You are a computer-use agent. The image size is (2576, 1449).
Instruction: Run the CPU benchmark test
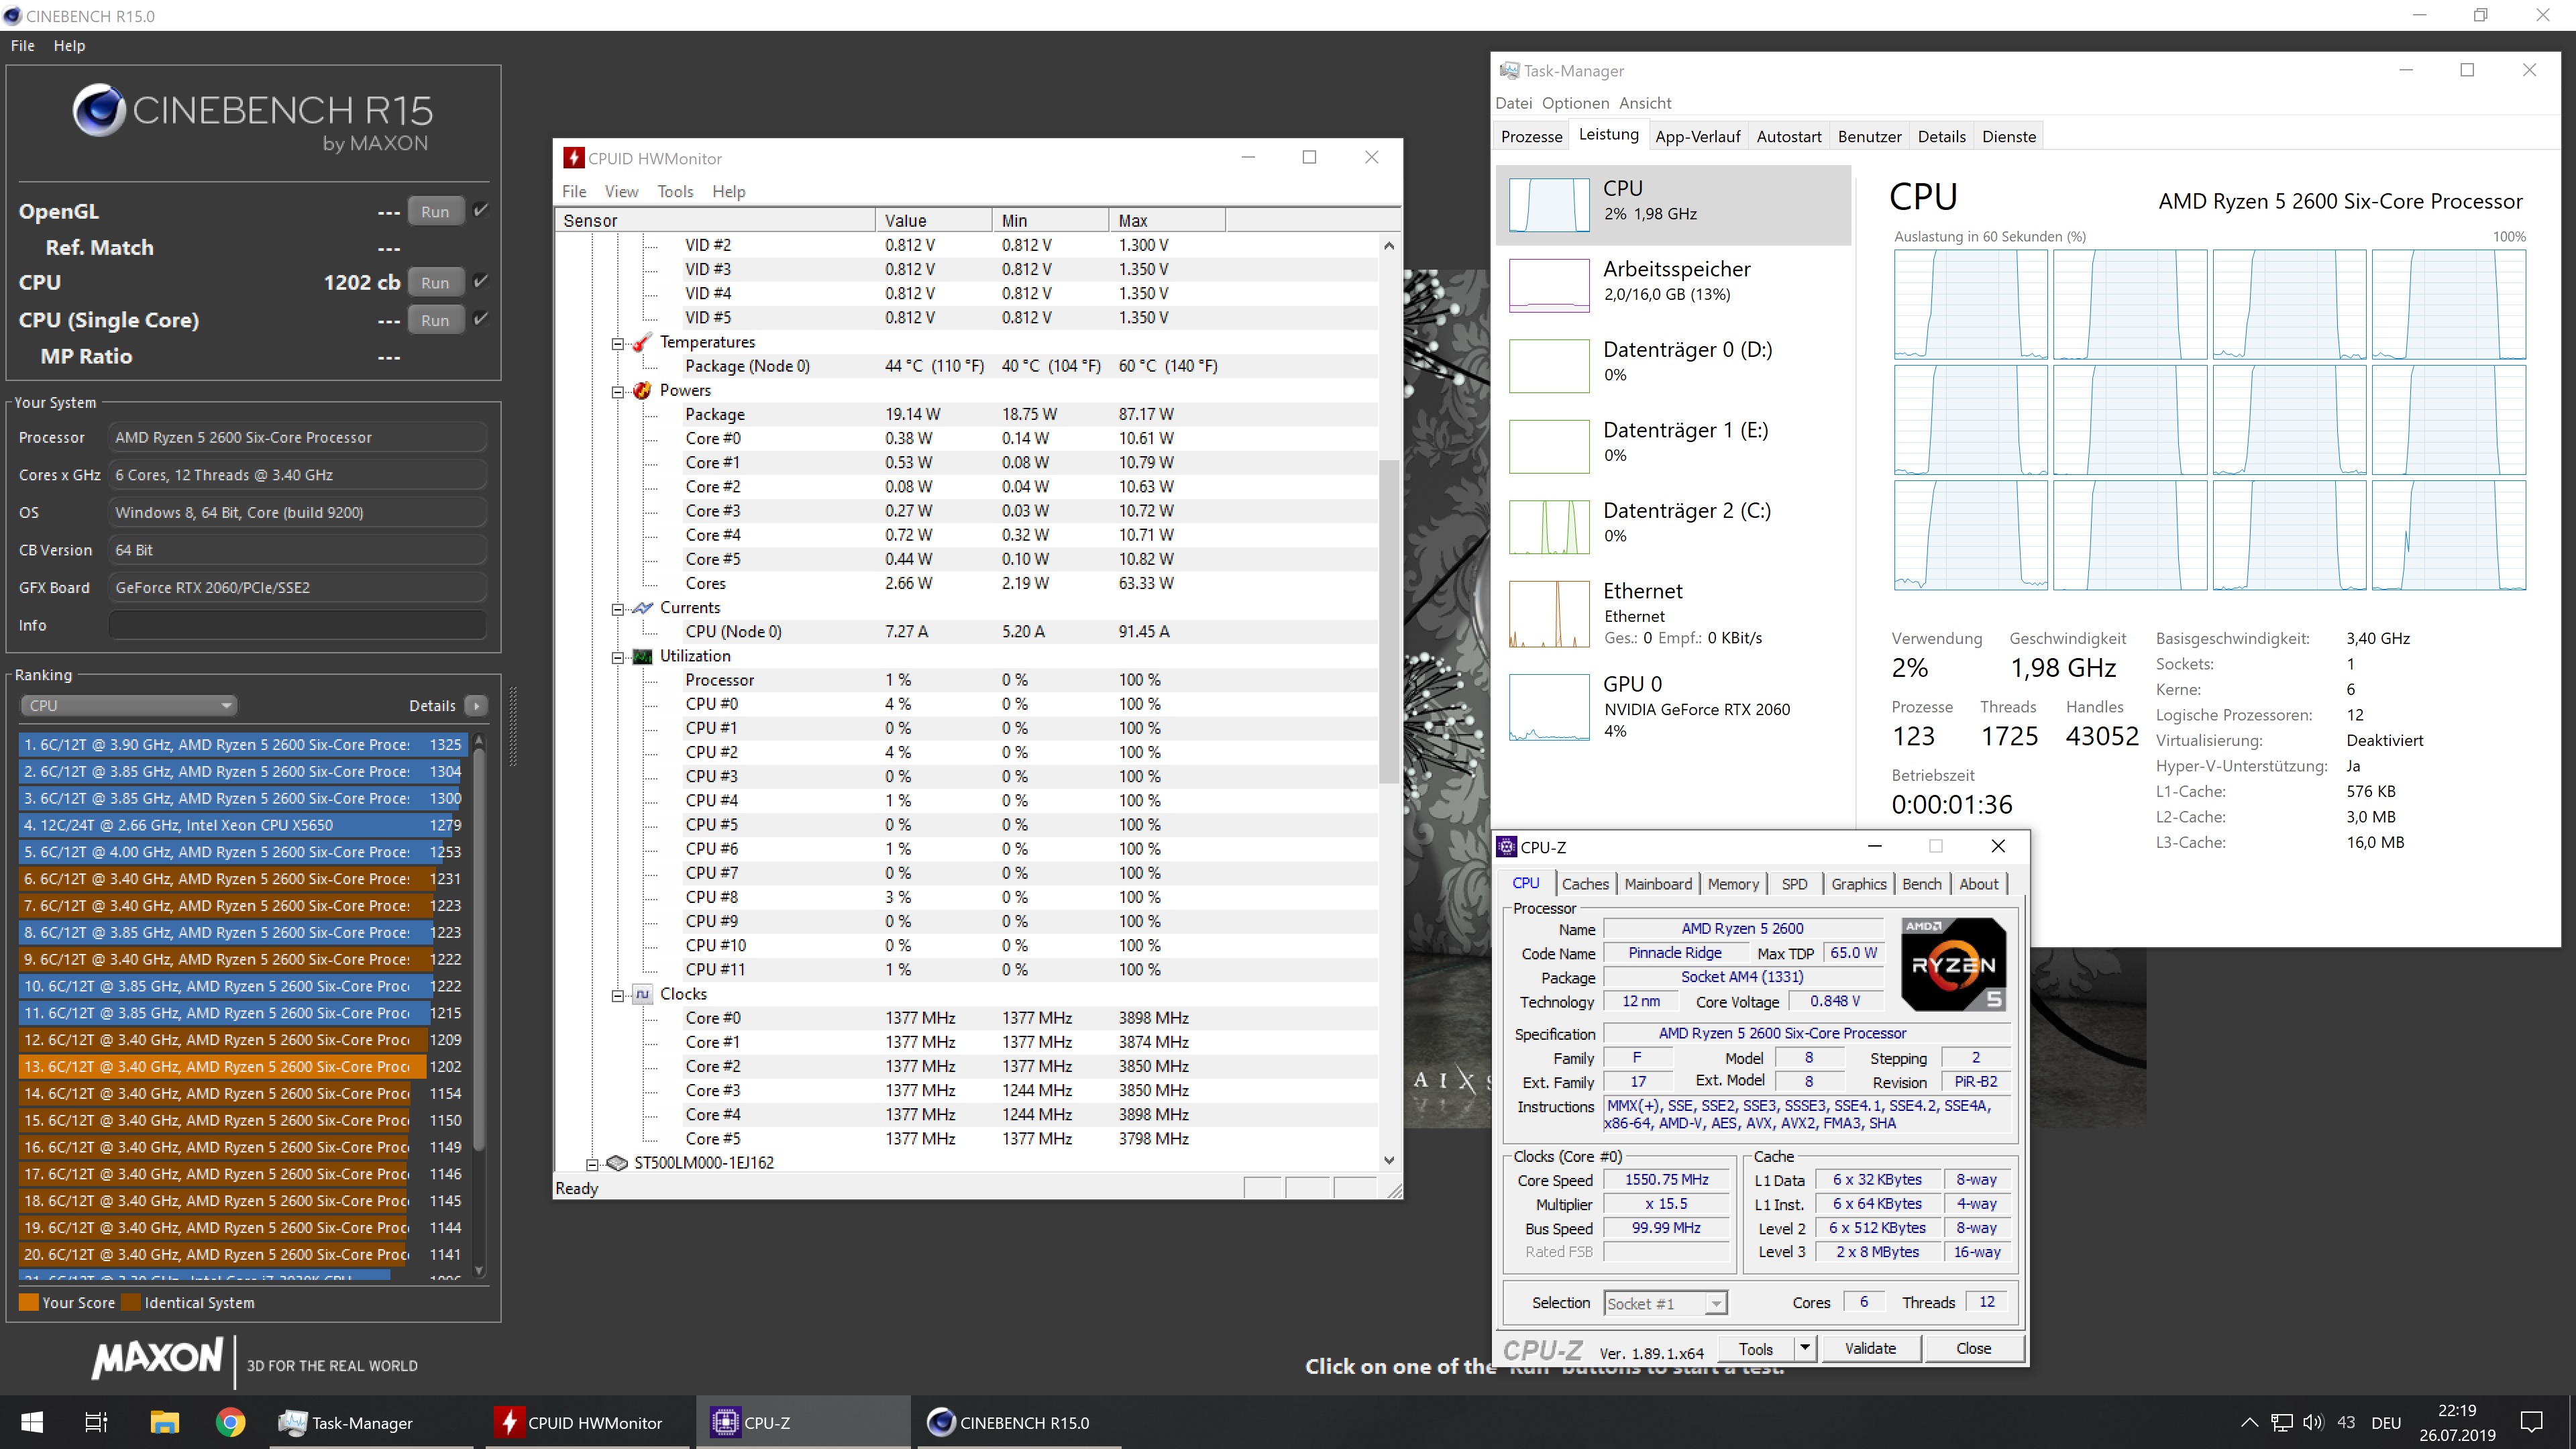coord(435,282)
